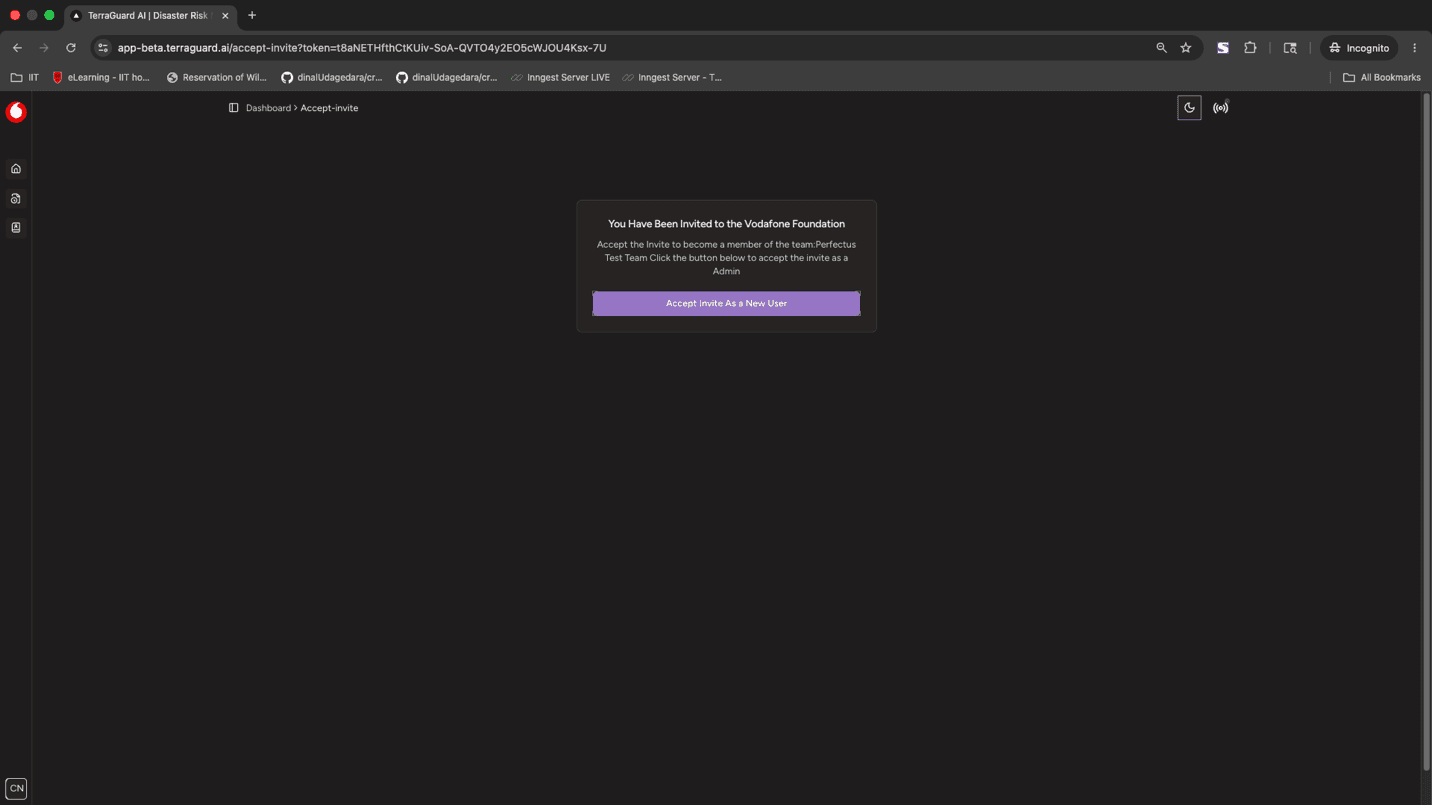
Task: Open the eLearning - IIT bookmark
Action: [101, 77]
